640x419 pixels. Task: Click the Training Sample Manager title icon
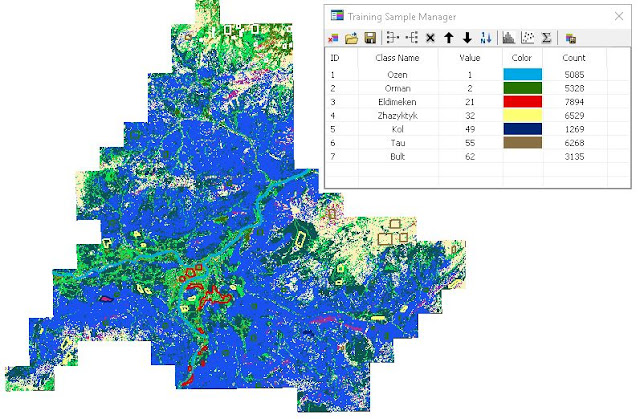point(337,16)
